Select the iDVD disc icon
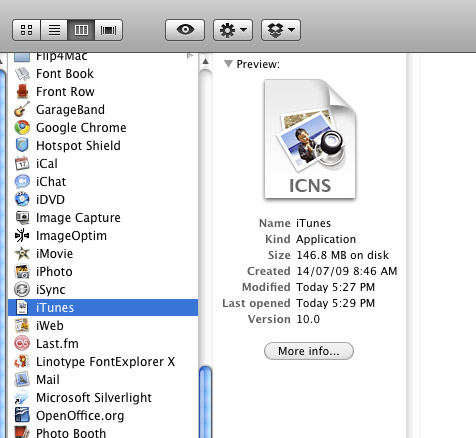The height and width of the screenshot is (438, 476). [22, 200]
